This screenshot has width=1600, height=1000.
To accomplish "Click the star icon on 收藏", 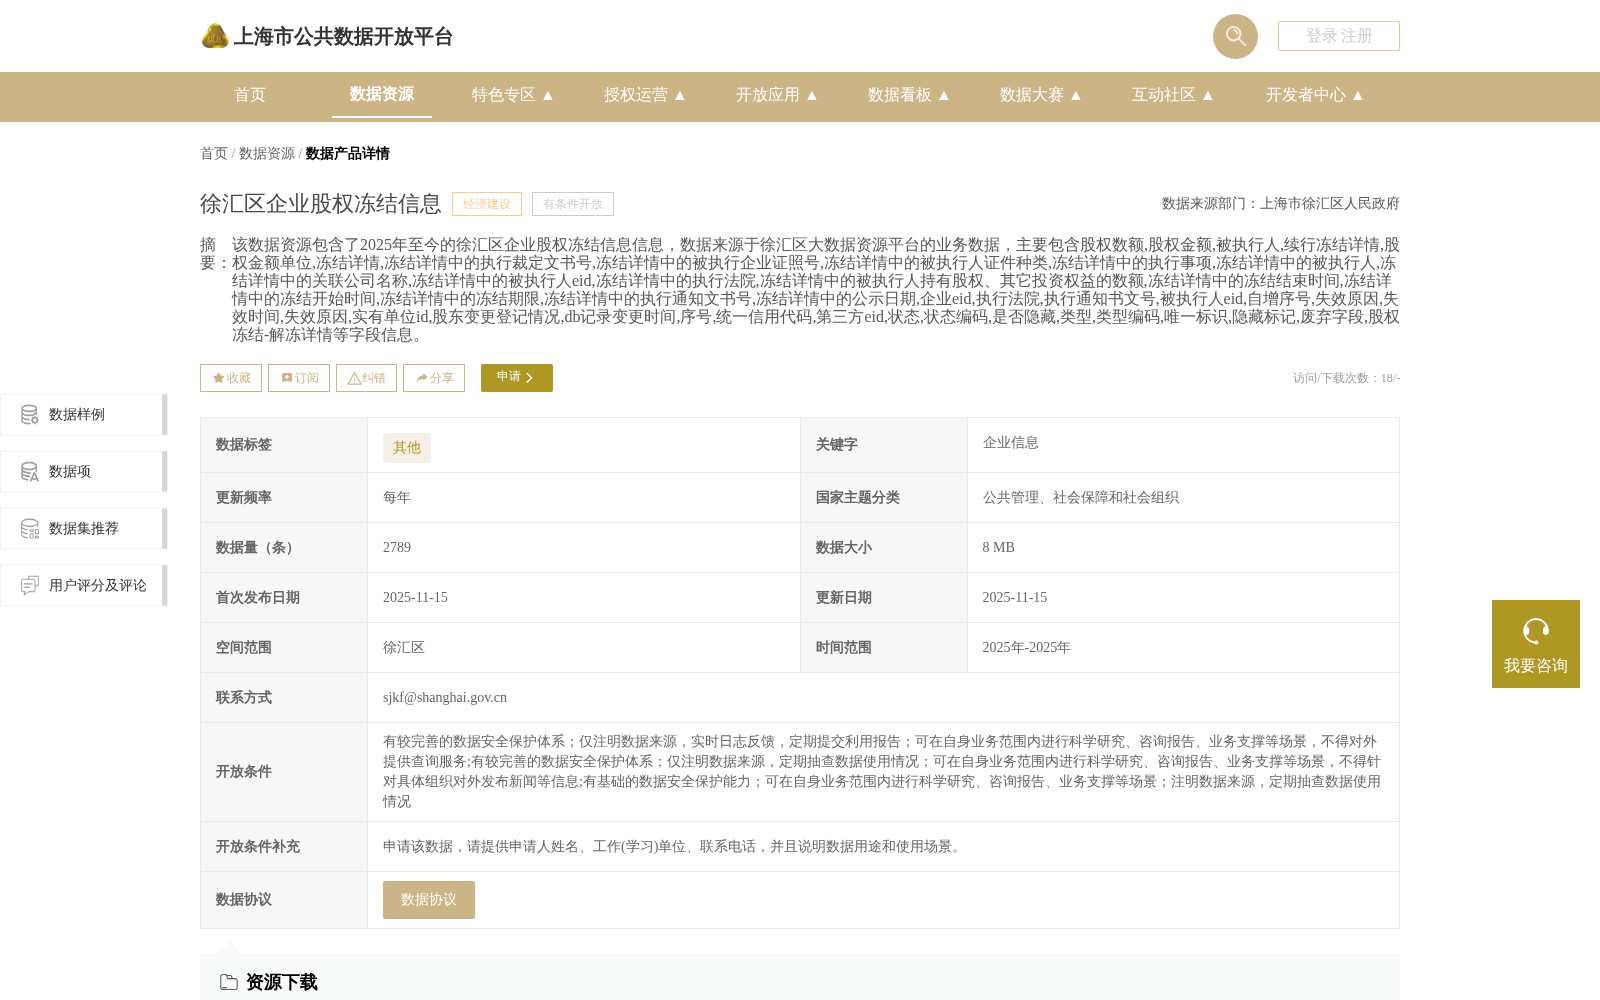I will (218, 378).
